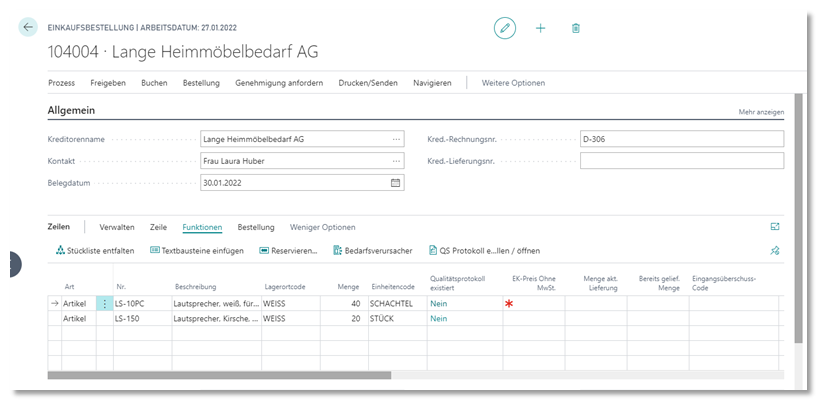Open Kontakt lookup ellipsis

pyautogui.click(x=396, y=161)
